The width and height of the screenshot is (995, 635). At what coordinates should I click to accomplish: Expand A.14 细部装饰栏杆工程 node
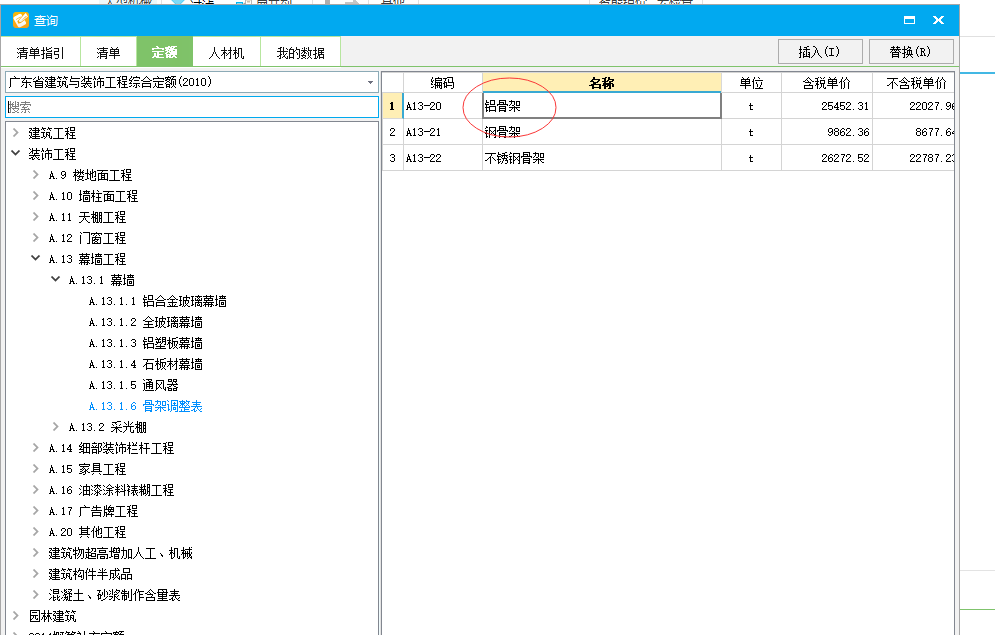[36, 447]
